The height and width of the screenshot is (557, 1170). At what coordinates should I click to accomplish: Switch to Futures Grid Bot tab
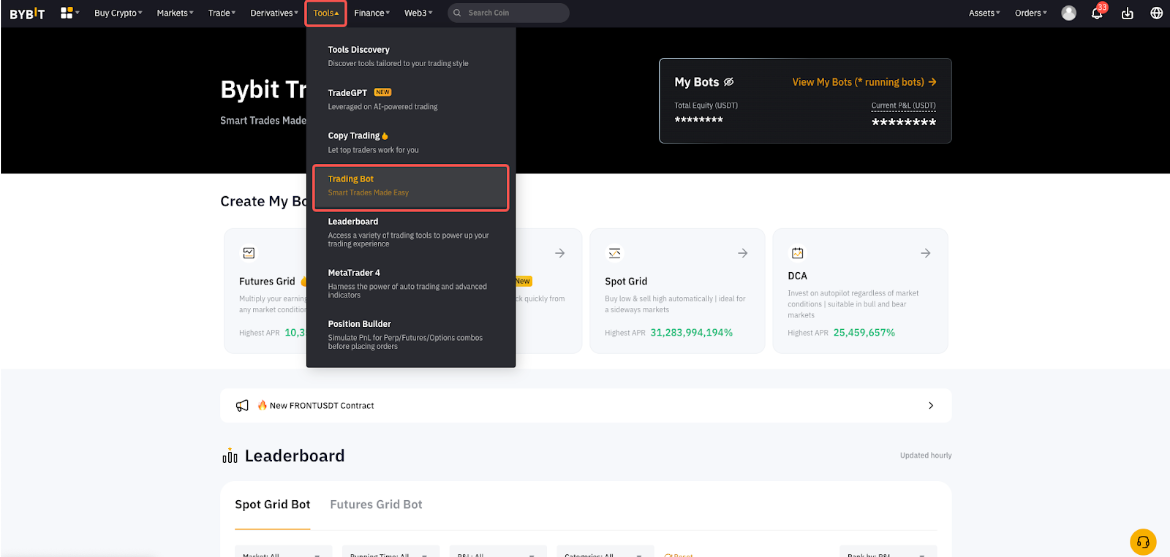coord(376,505)
